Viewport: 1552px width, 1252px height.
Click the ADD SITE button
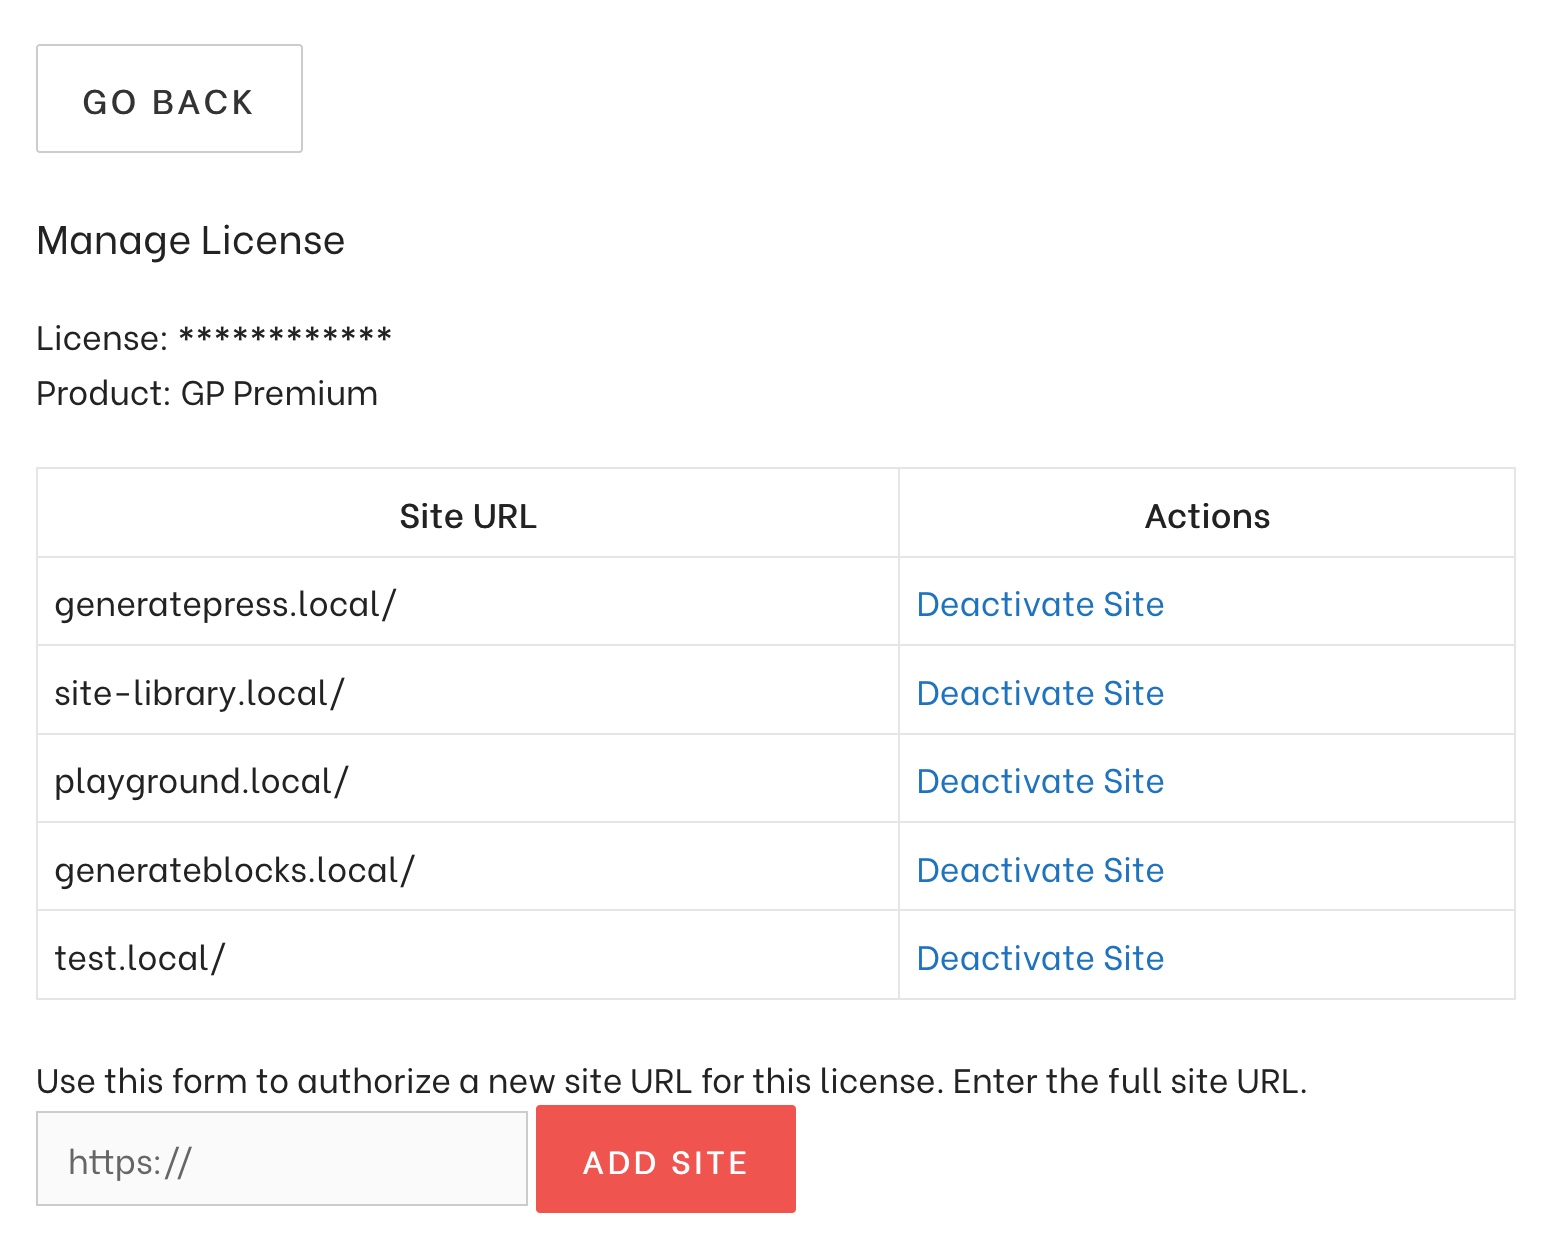tap(664, 1159)
